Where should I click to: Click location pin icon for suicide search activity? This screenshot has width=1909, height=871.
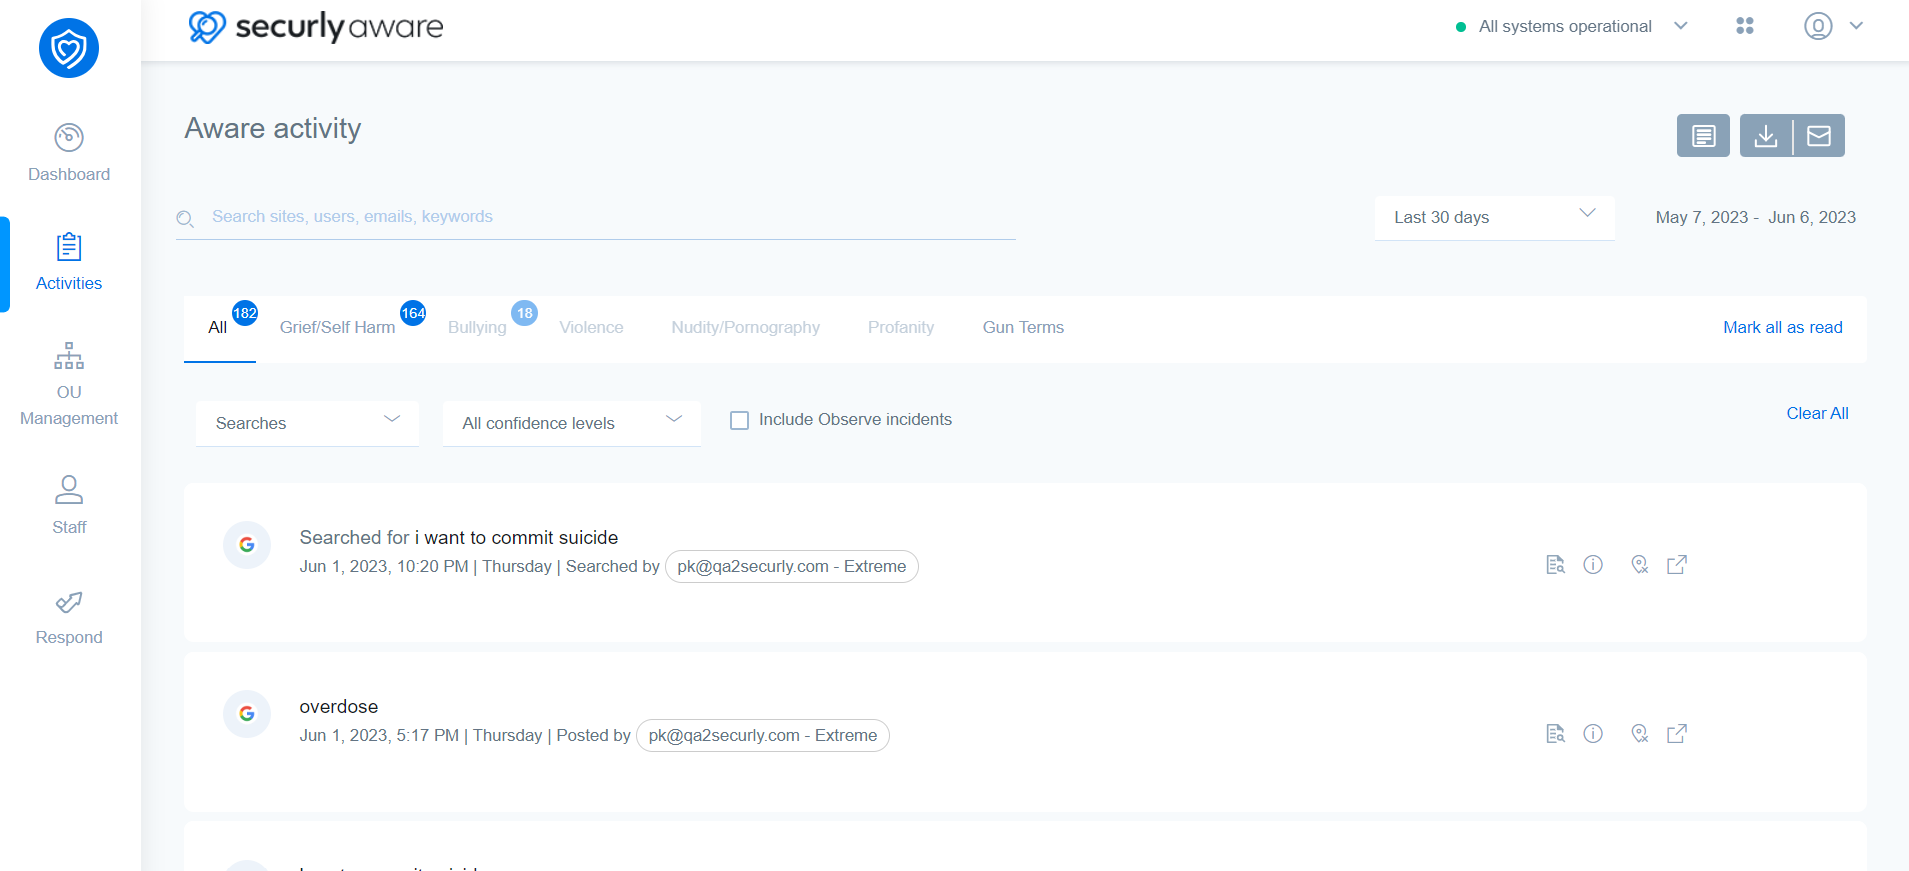tap(1639, 565)
